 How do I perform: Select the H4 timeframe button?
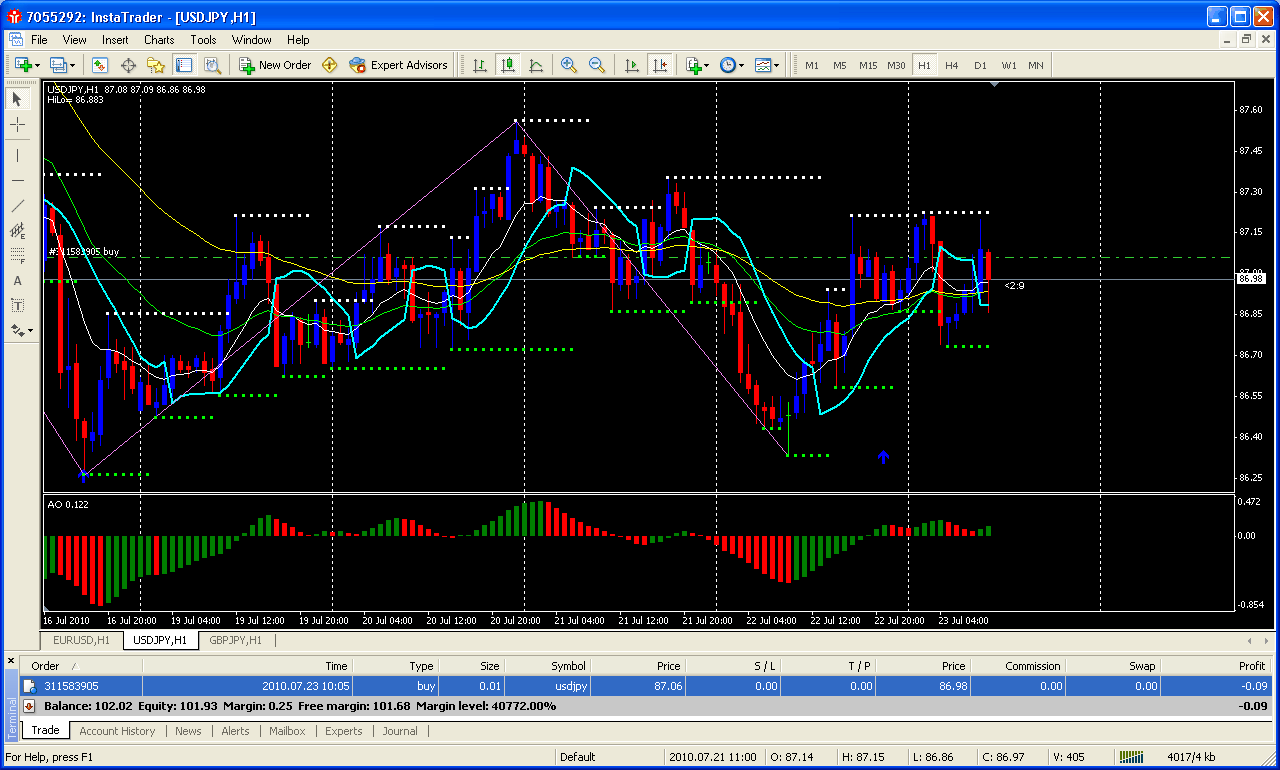951,65
